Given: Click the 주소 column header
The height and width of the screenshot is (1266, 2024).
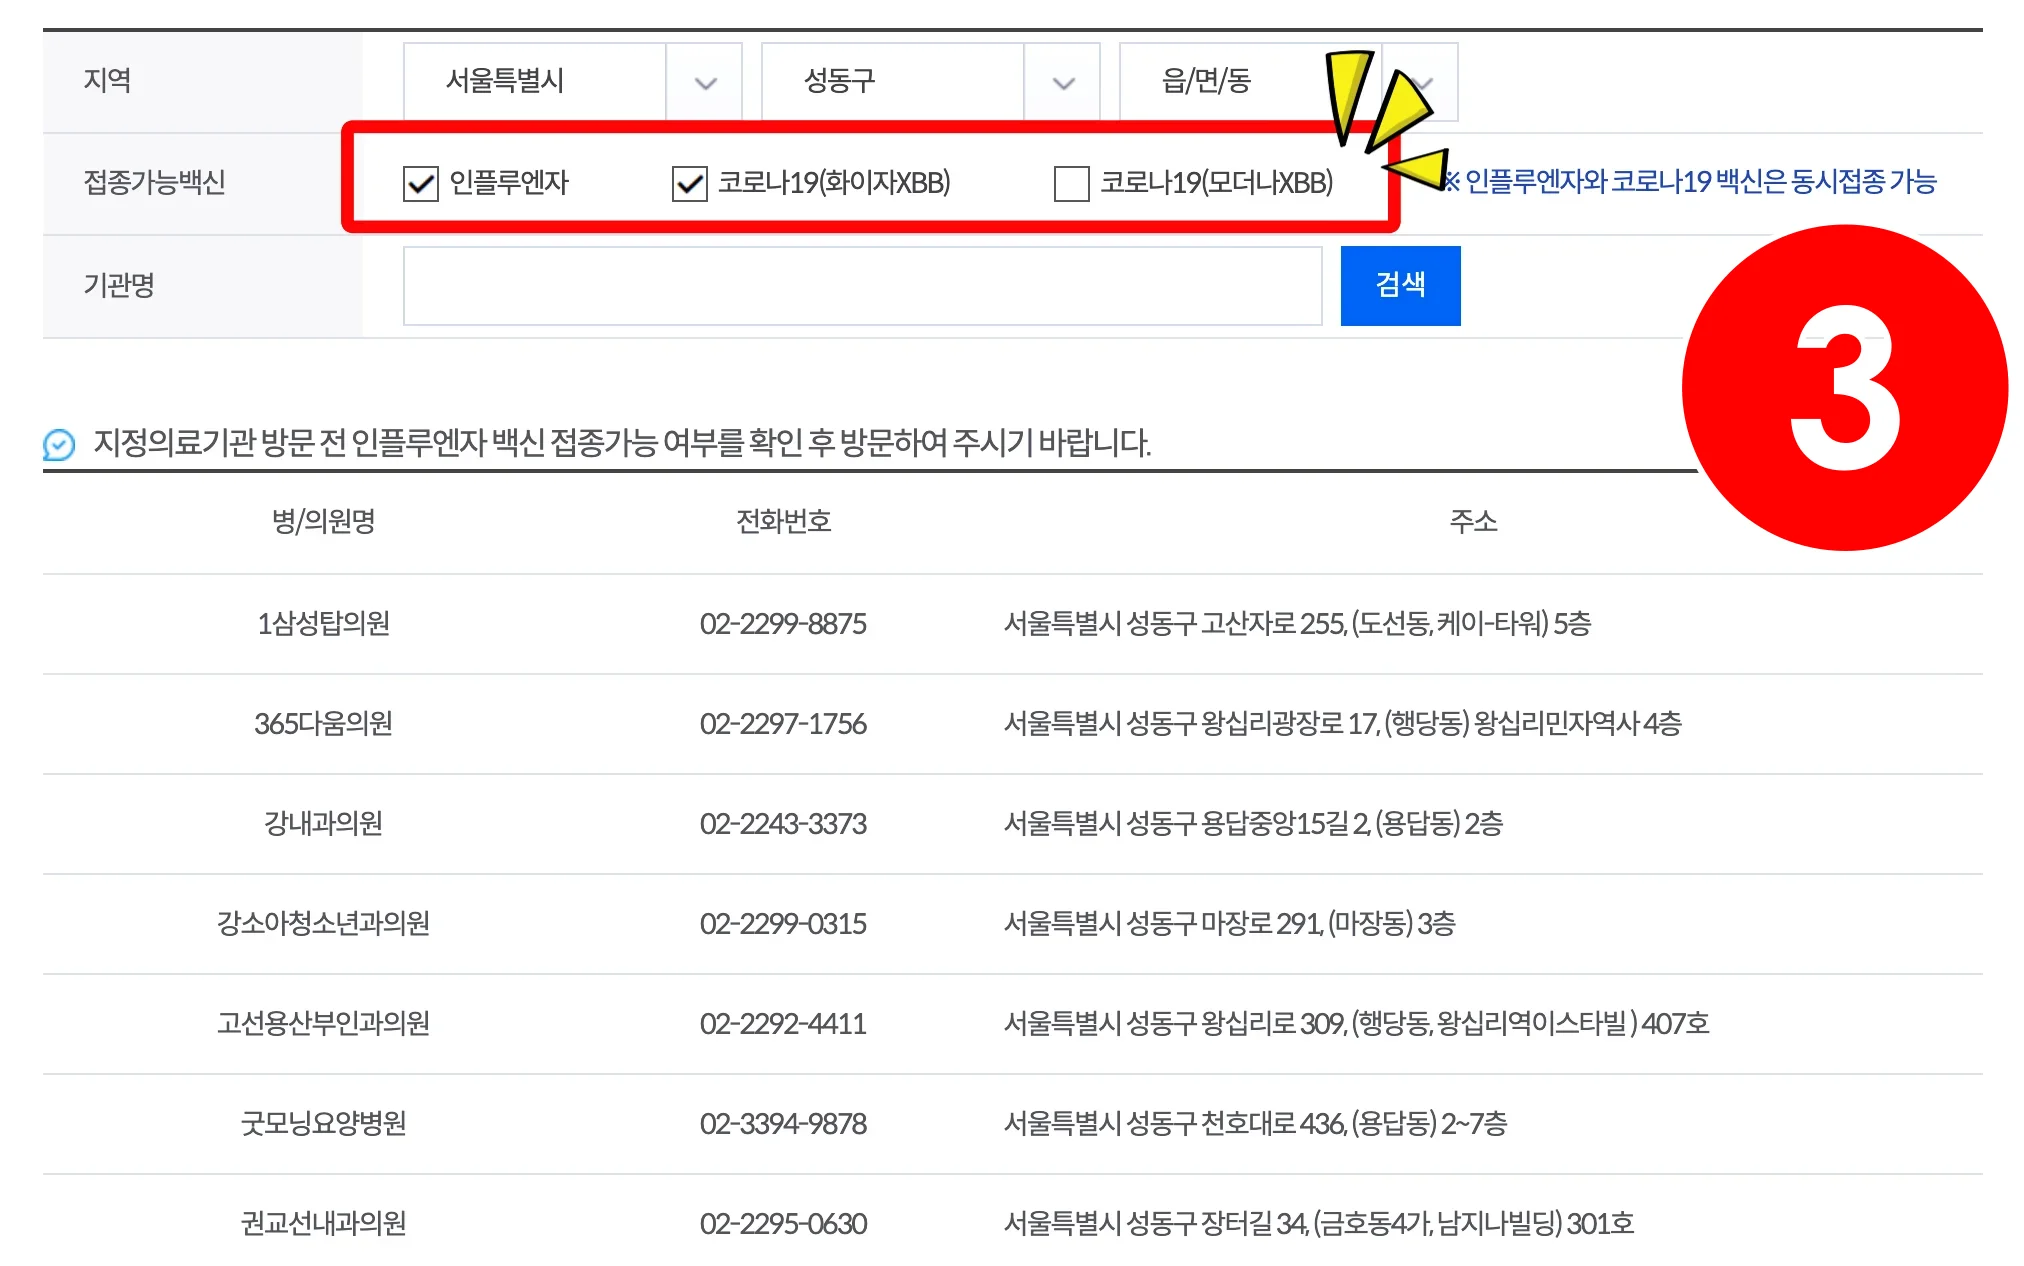Looking at the screenshot, I should 1473,521.
